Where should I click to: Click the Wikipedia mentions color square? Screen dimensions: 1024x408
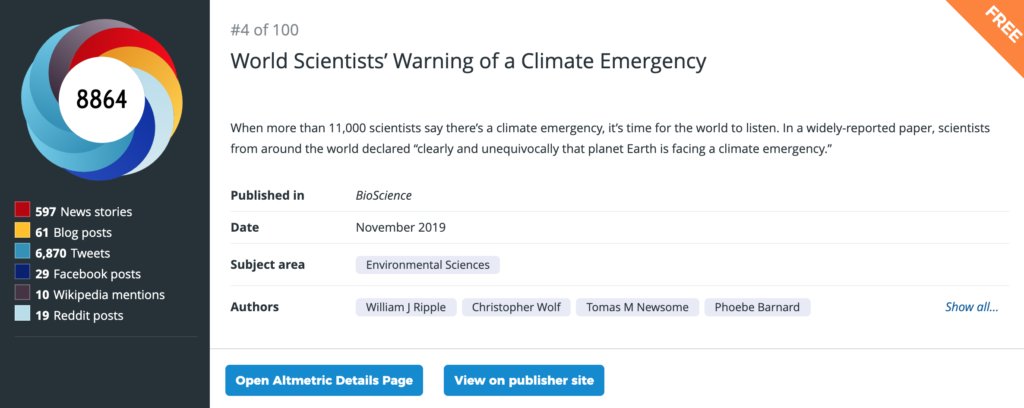(22, 294)
